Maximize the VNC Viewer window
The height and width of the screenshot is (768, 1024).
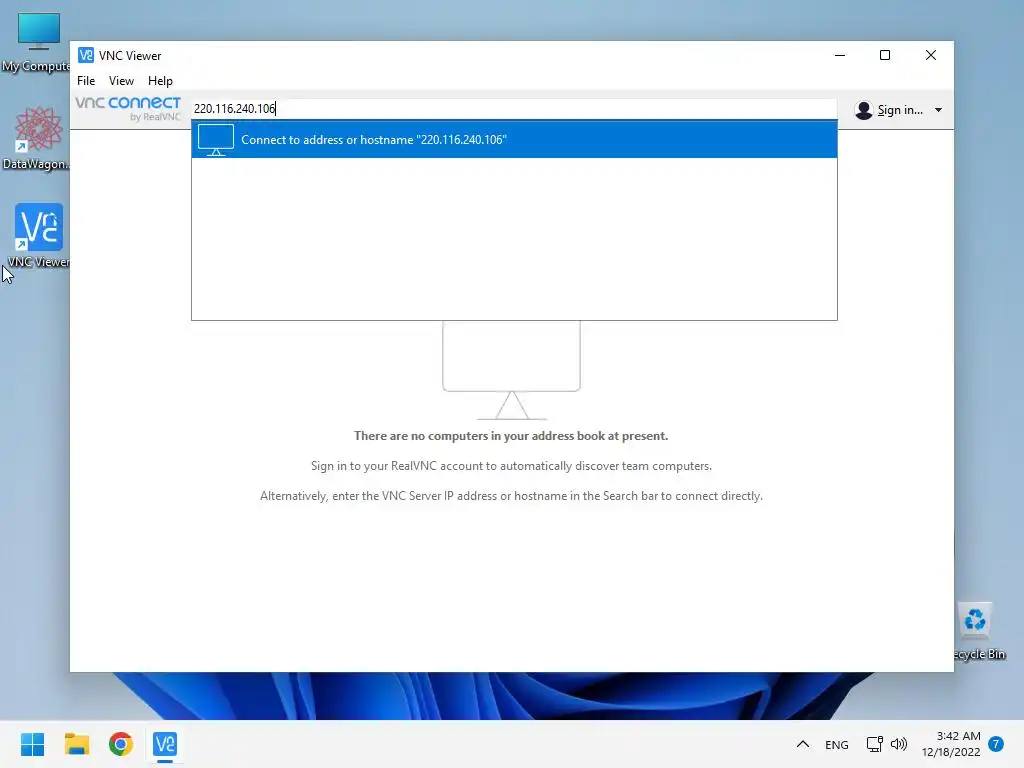pyautogui.click(x=885, y=56)
